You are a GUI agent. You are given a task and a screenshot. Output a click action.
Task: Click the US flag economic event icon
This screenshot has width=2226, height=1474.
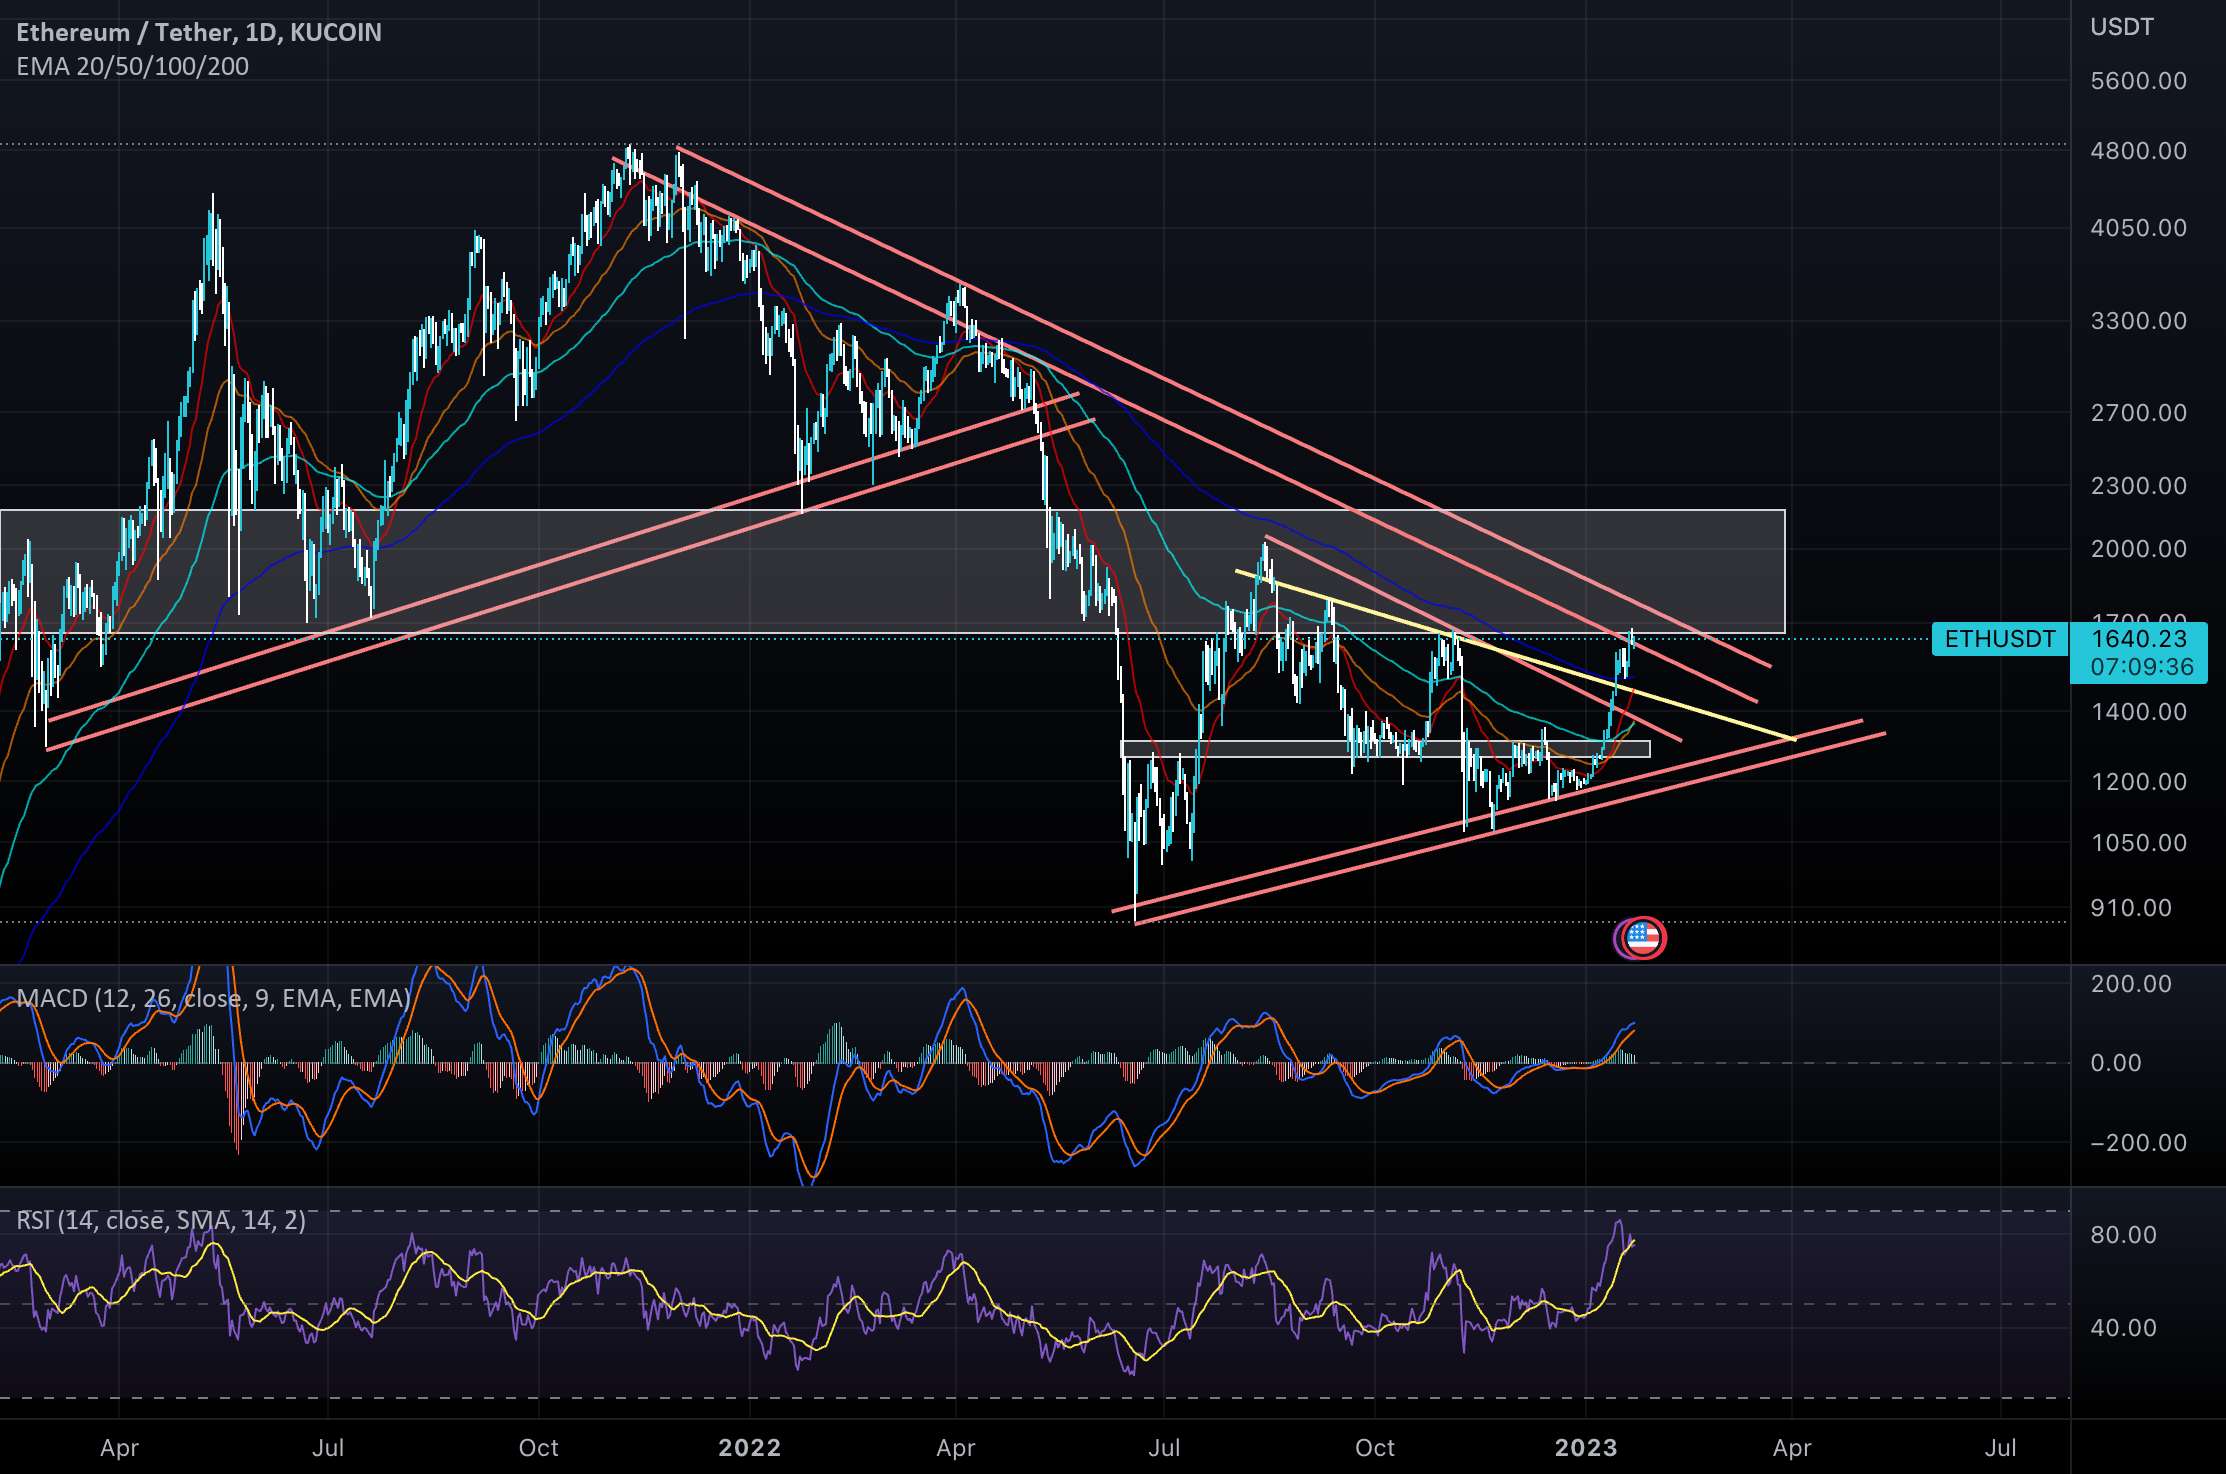pyautogui.click(x=1643, y=938)
